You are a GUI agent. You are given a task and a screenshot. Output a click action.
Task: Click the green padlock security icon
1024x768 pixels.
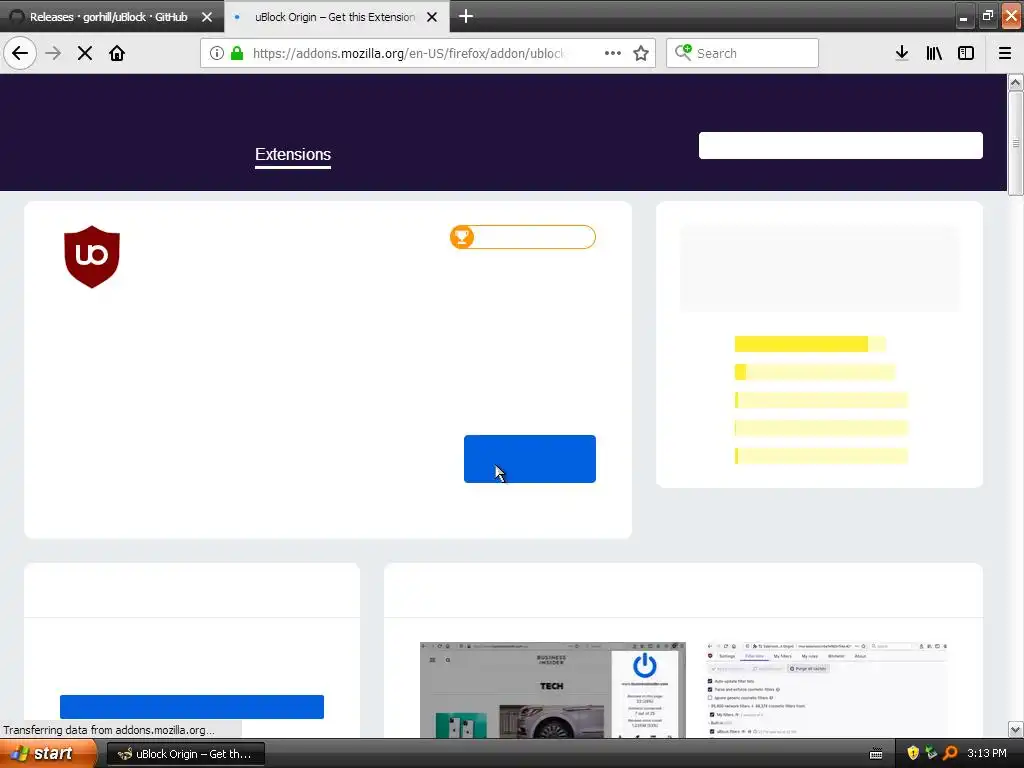tap(237, 53)
